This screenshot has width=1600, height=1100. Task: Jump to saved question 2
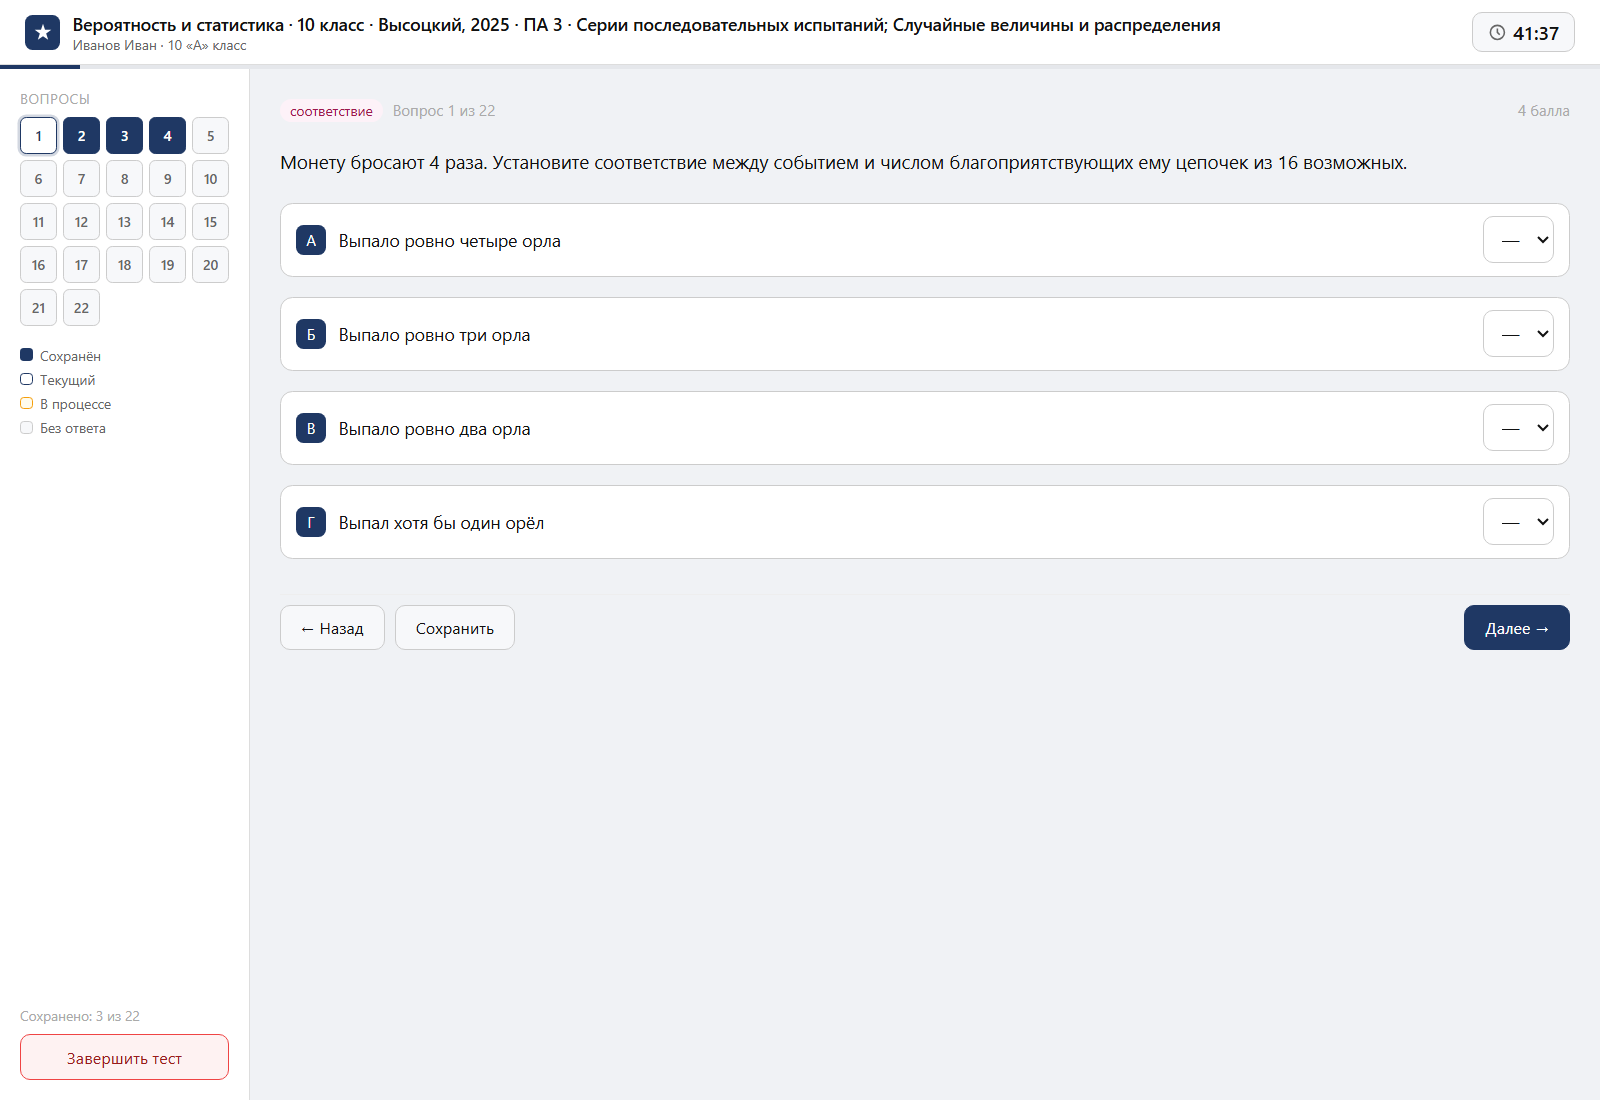pos(81,136)
